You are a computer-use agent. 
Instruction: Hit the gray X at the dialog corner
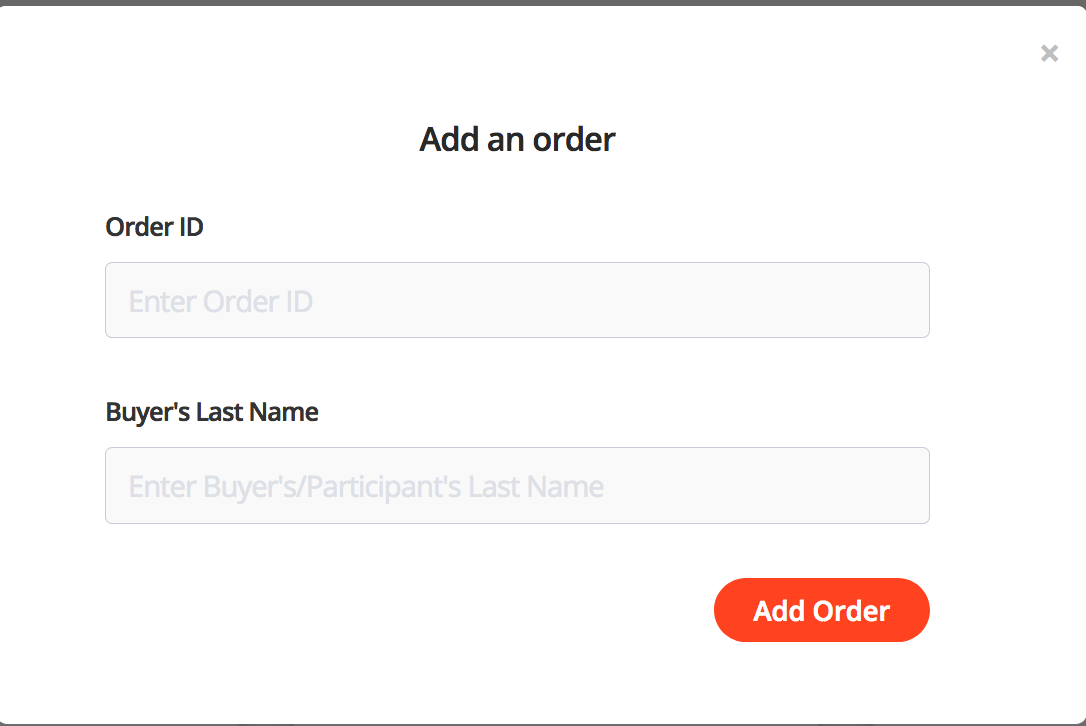(1049, 54)
